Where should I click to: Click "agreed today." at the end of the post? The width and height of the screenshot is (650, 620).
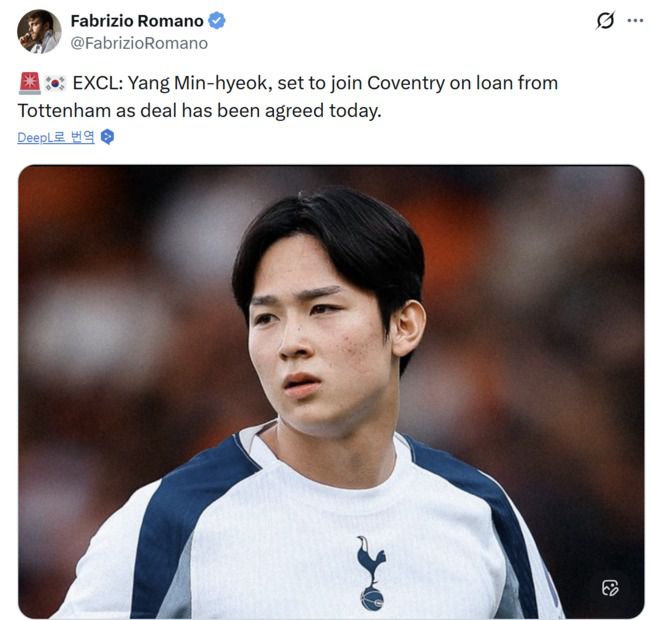click(323, 111)
